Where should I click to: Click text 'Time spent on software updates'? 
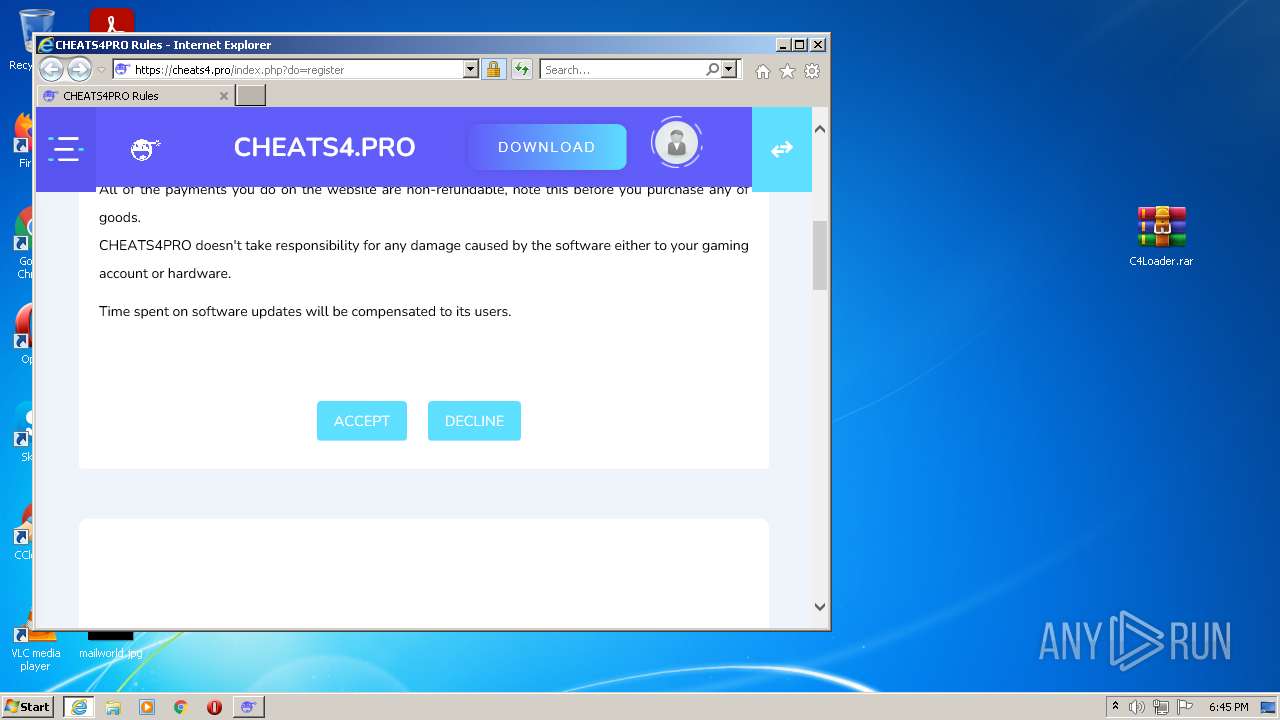pos(200,311)
